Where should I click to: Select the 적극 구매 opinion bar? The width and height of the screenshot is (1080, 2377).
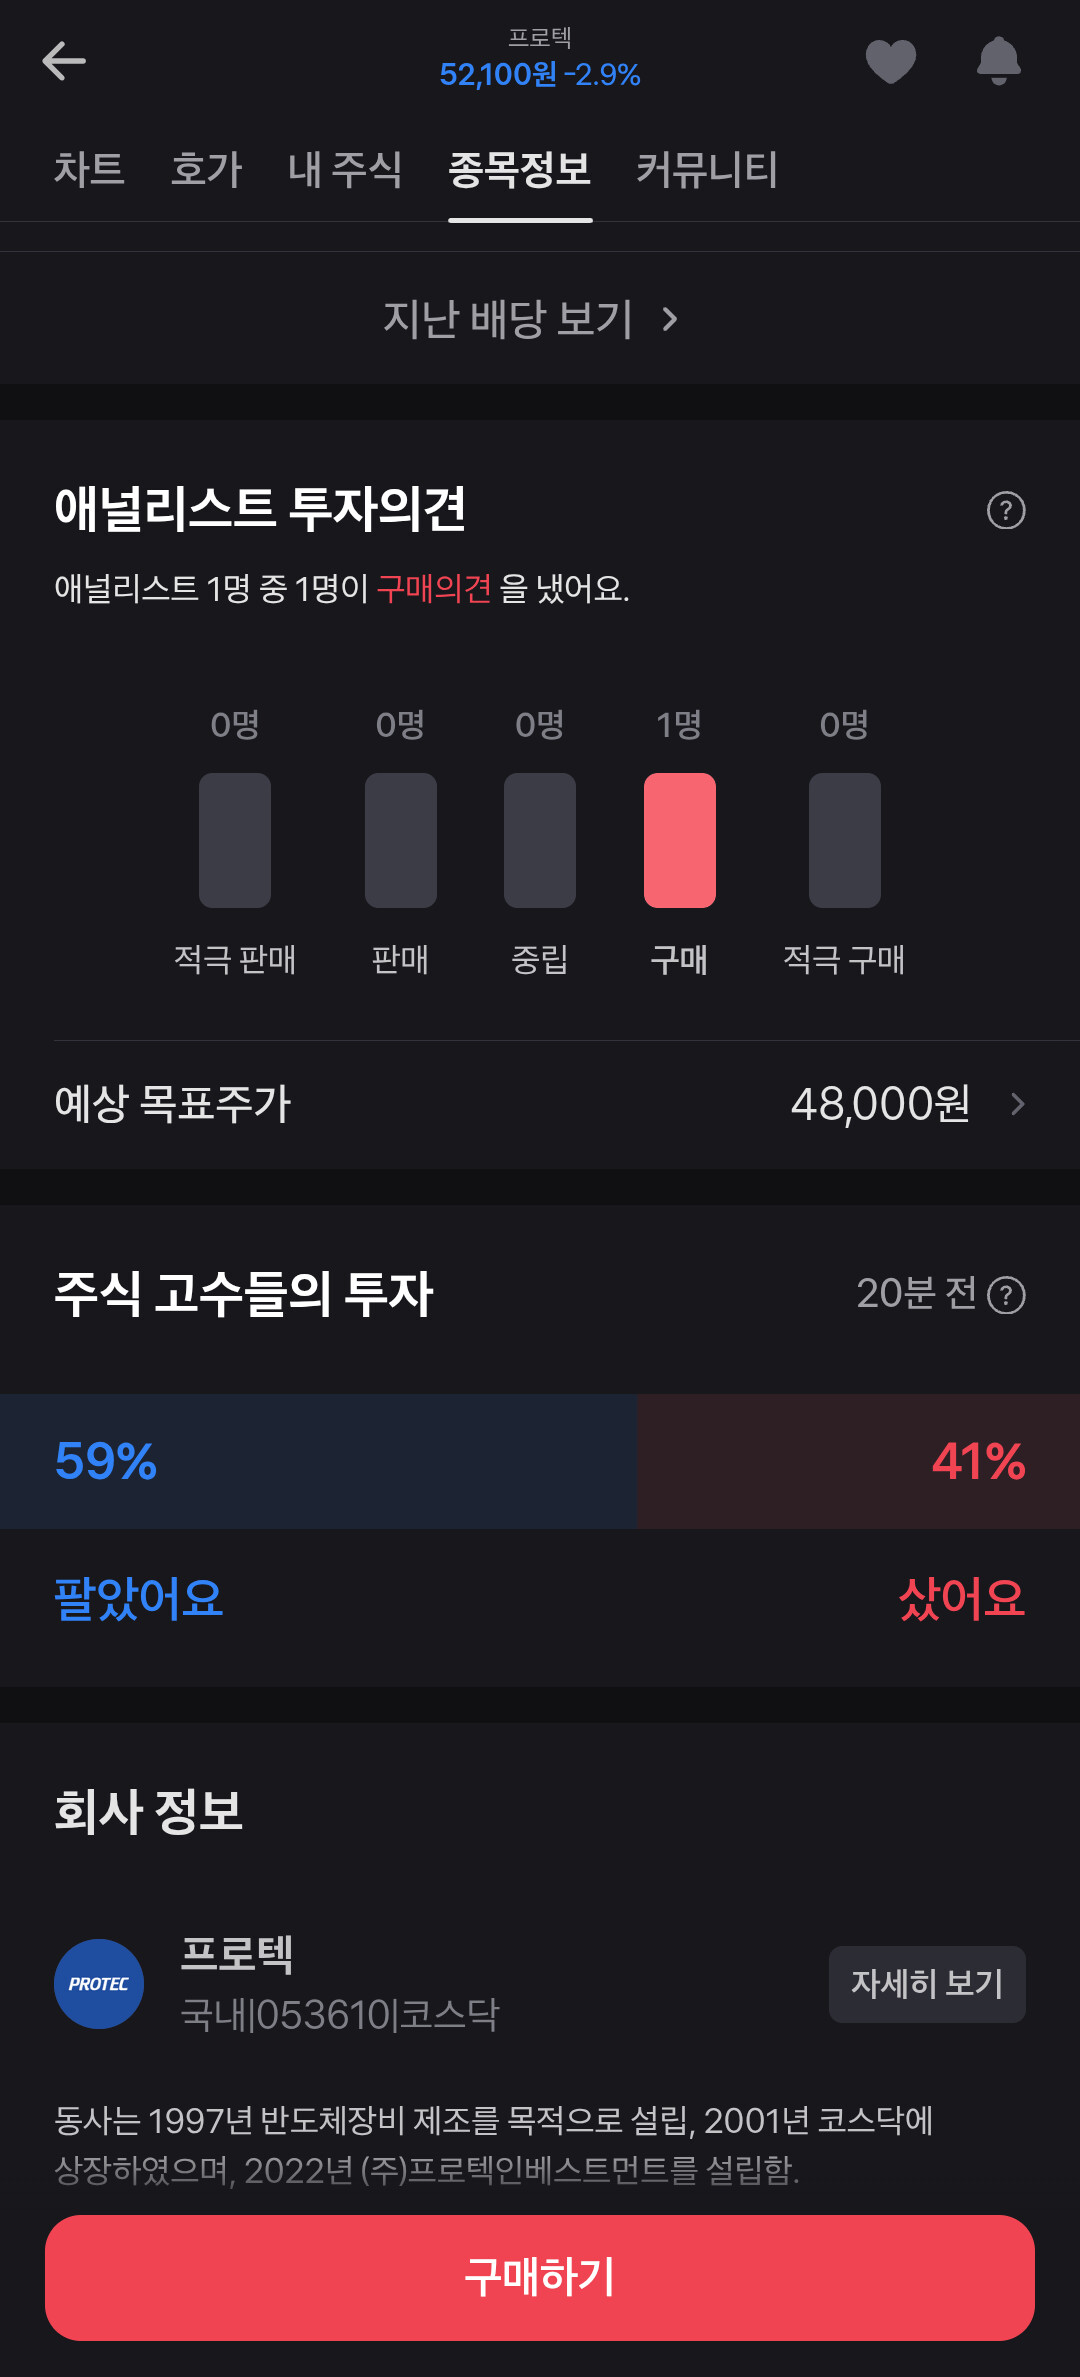(x=845, y=840)
